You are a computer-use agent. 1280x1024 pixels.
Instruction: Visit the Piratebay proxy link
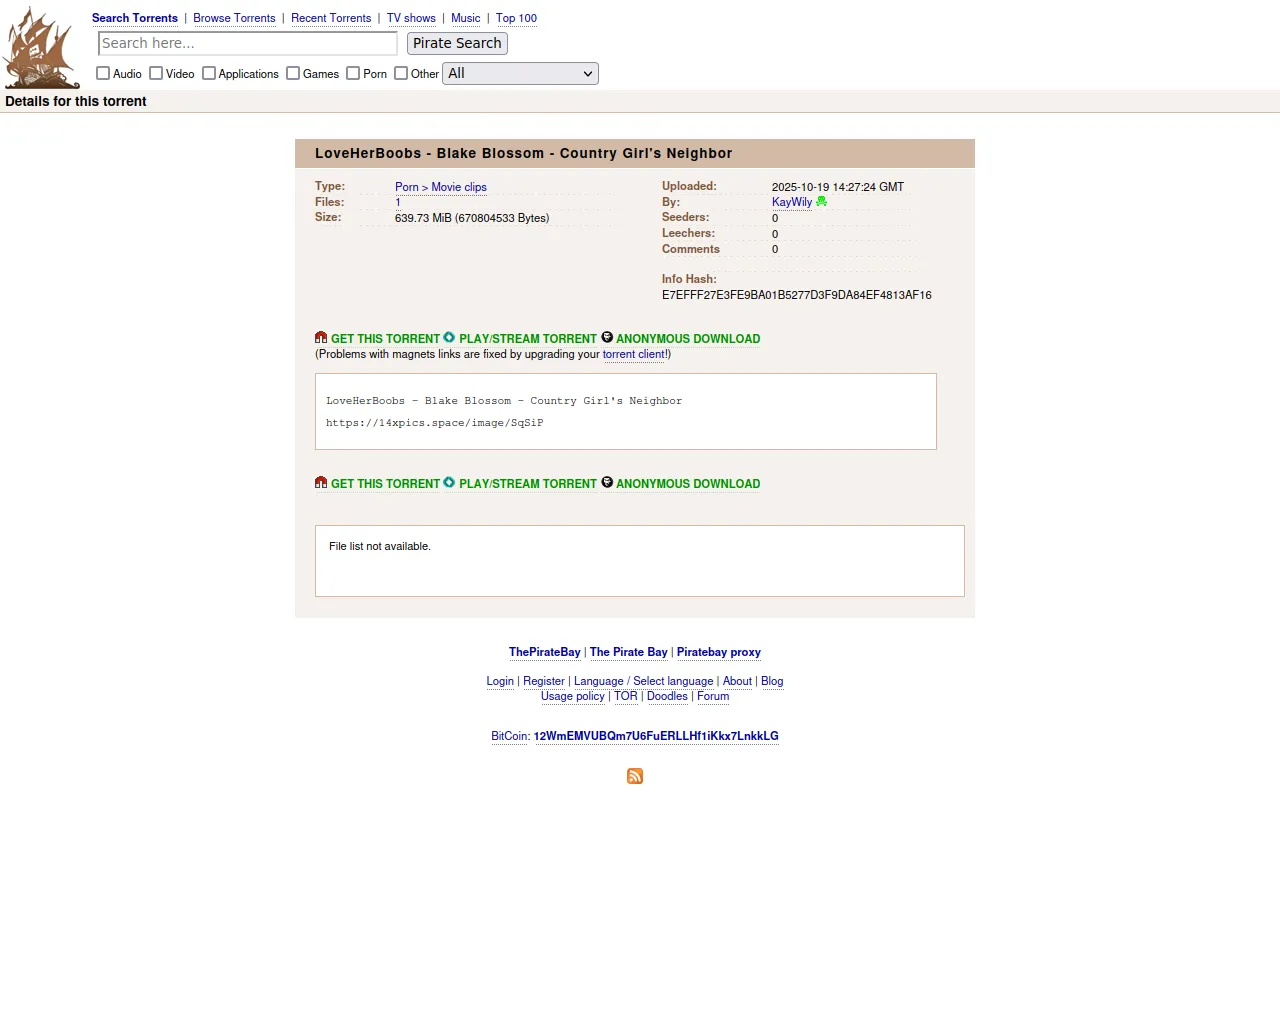(719, 652)
